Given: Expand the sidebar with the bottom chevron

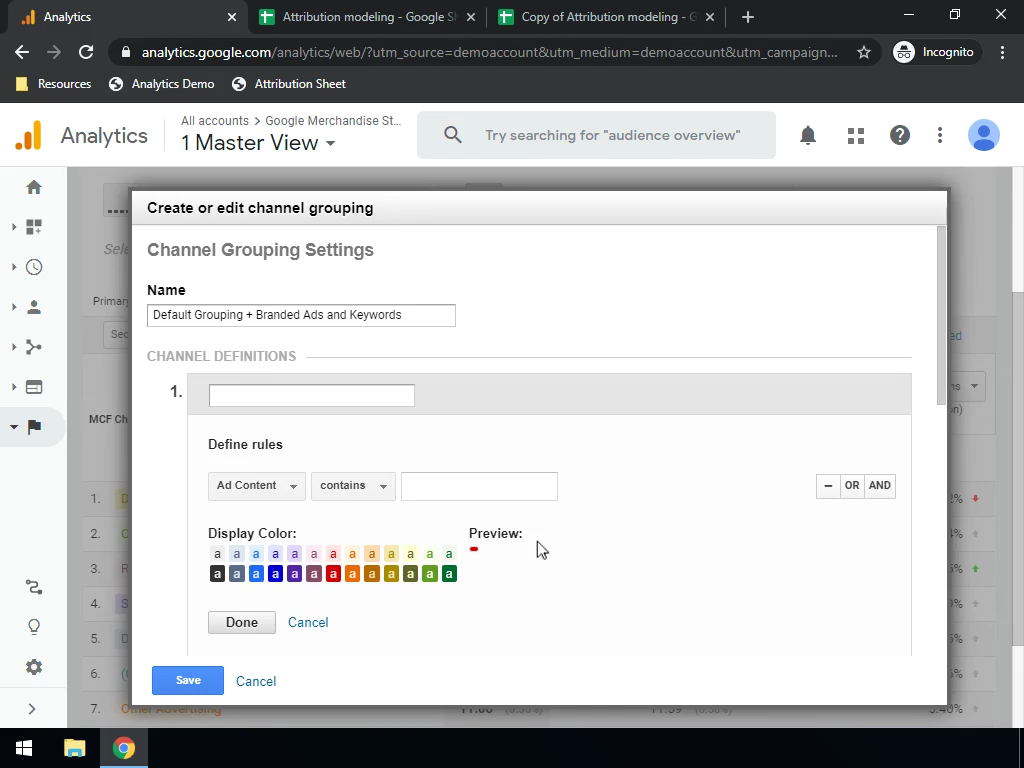Looking at the screenshot, I should (32, 709).
